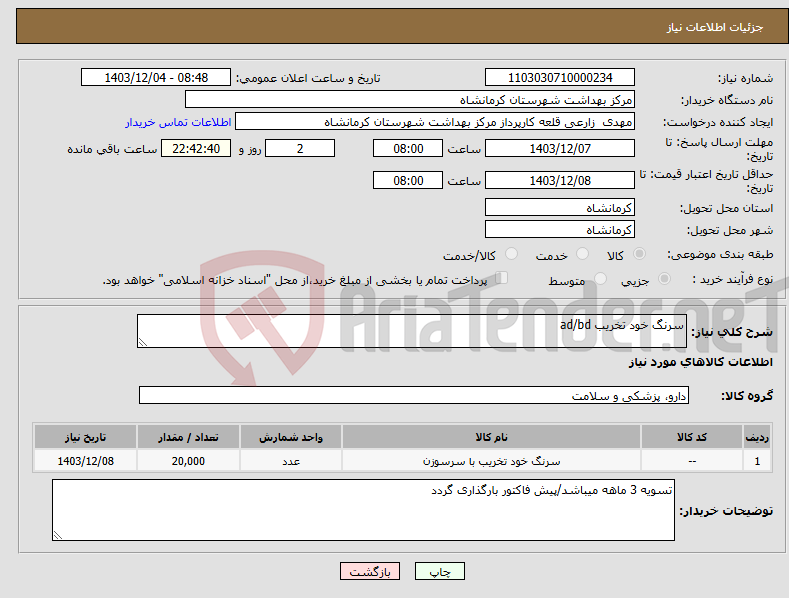Select the متوسط purchase type radio
The width and height of the screenshot is (789, 598).
[600, 278]
